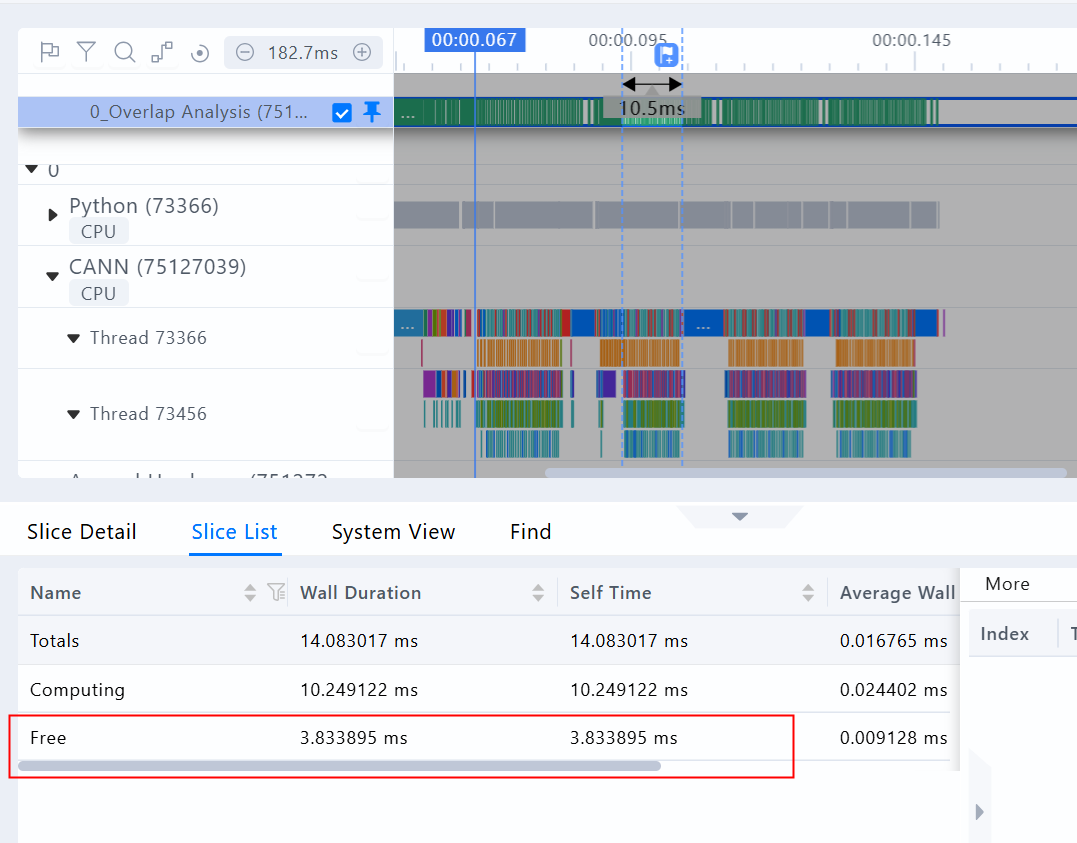Click the 00:00.067 time cursor label
The height and width of the screenshot is (843, 1077).
click(x=475, y=40)
